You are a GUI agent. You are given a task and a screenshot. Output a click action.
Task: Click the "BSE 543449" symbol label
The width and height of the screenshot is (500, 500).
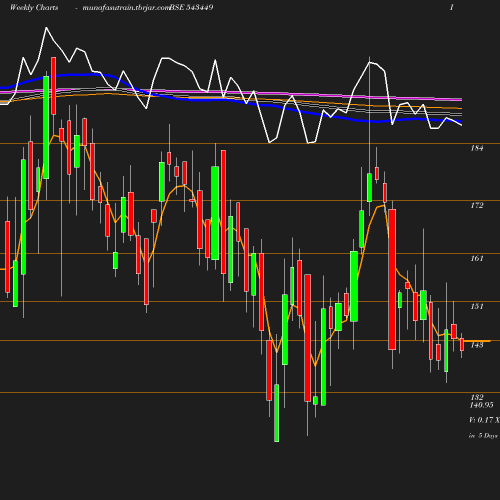pos(191,8)
